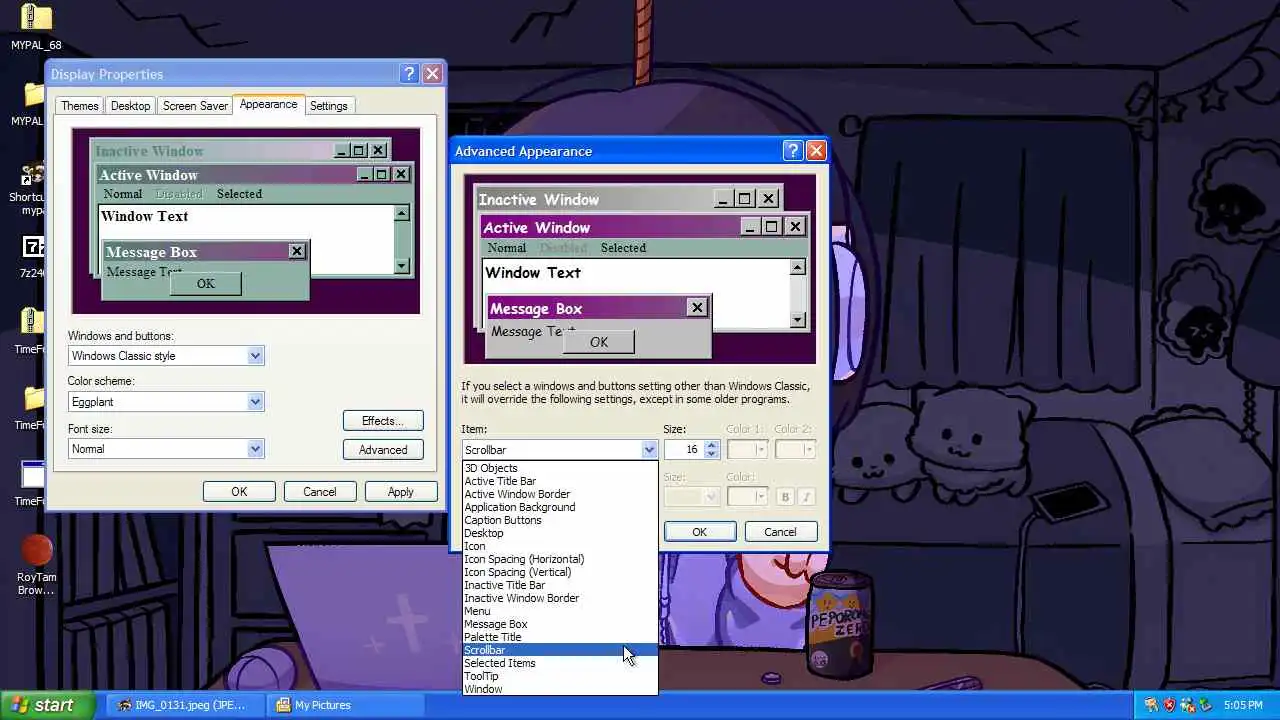Pick Selected Items from the list
Viewport: 1280px width, 720px height.
pyautogui.click(x=560, y=663)
